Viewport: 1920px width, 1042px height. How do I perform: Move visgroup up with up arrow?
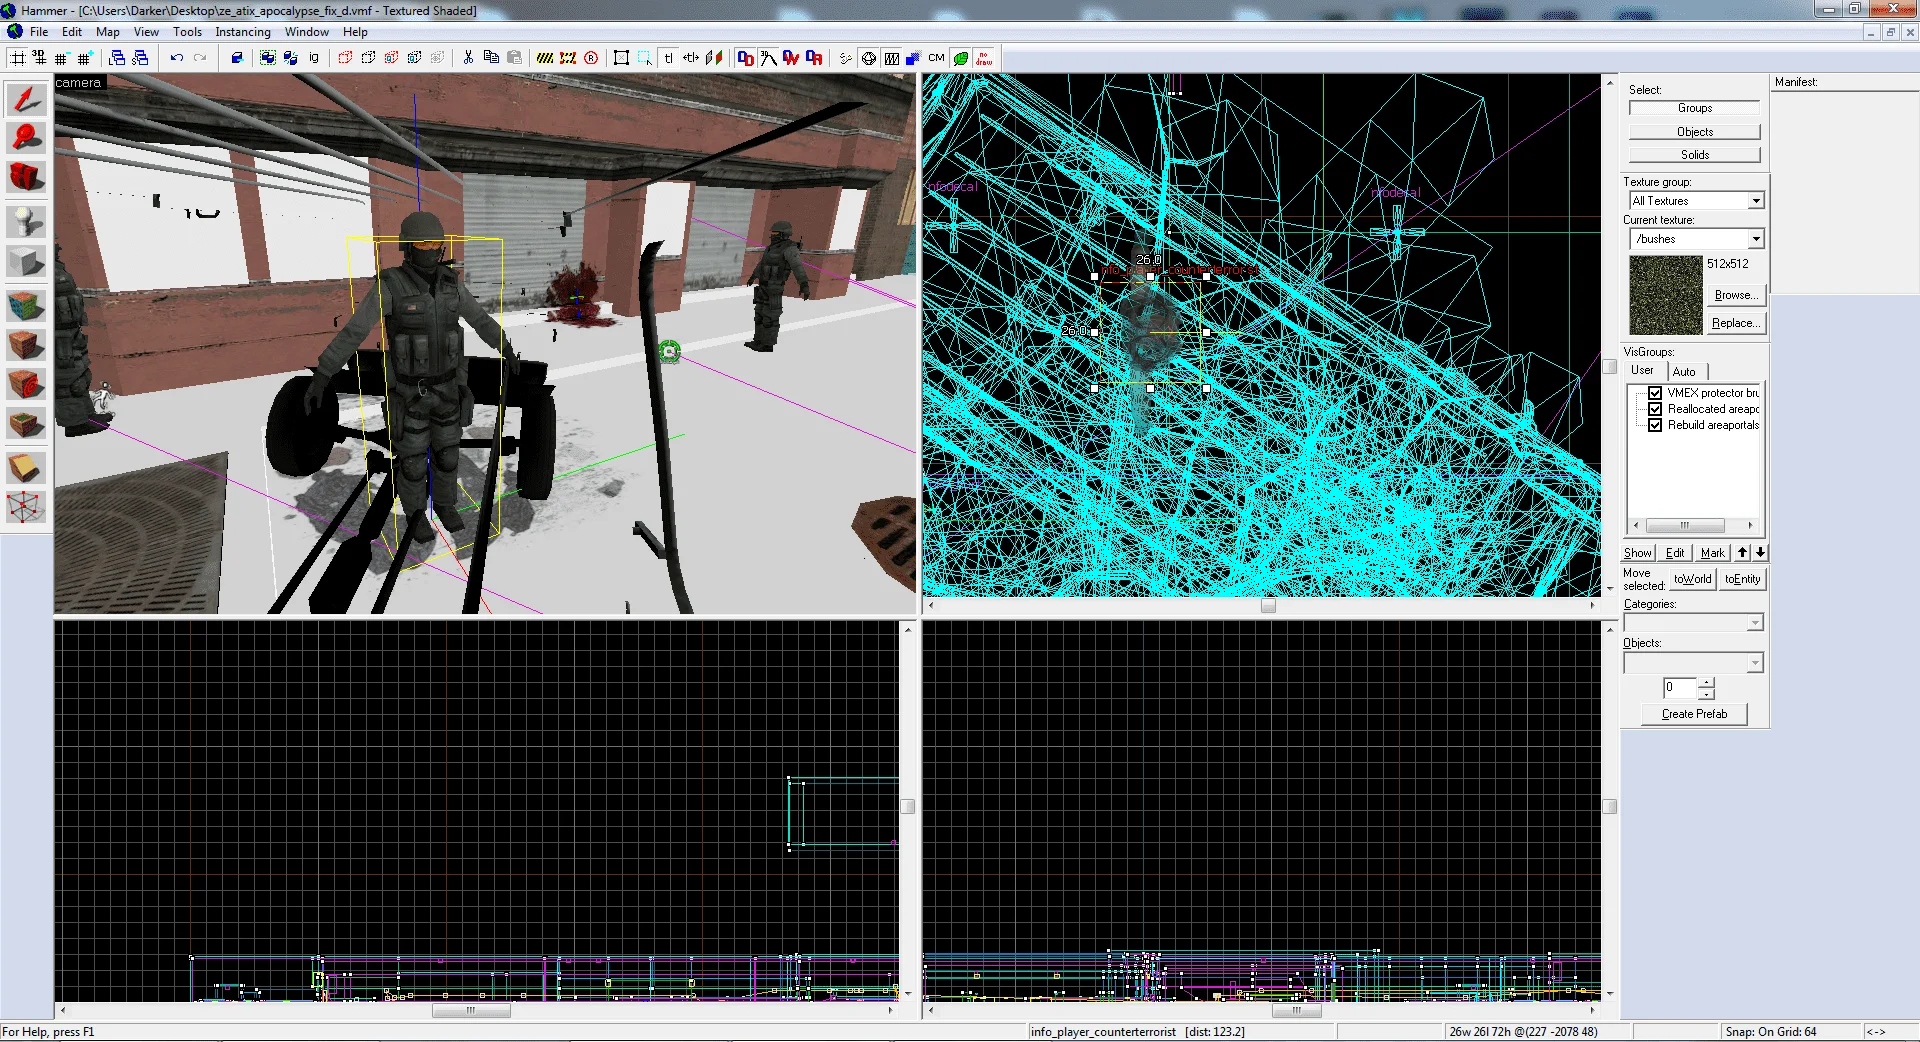(1743, 552)
